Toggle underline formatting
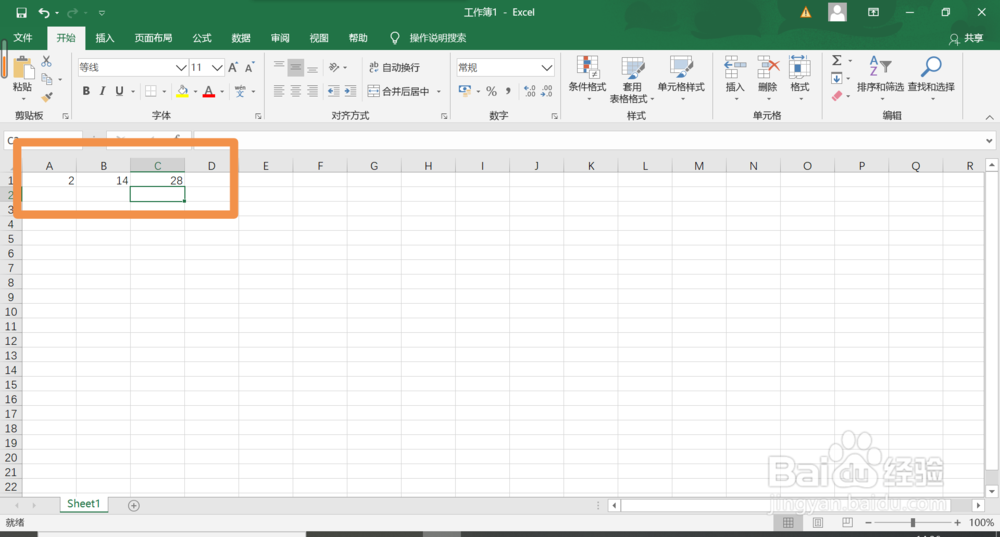This screenshot has width=1000, height=537. click(119, 91)
